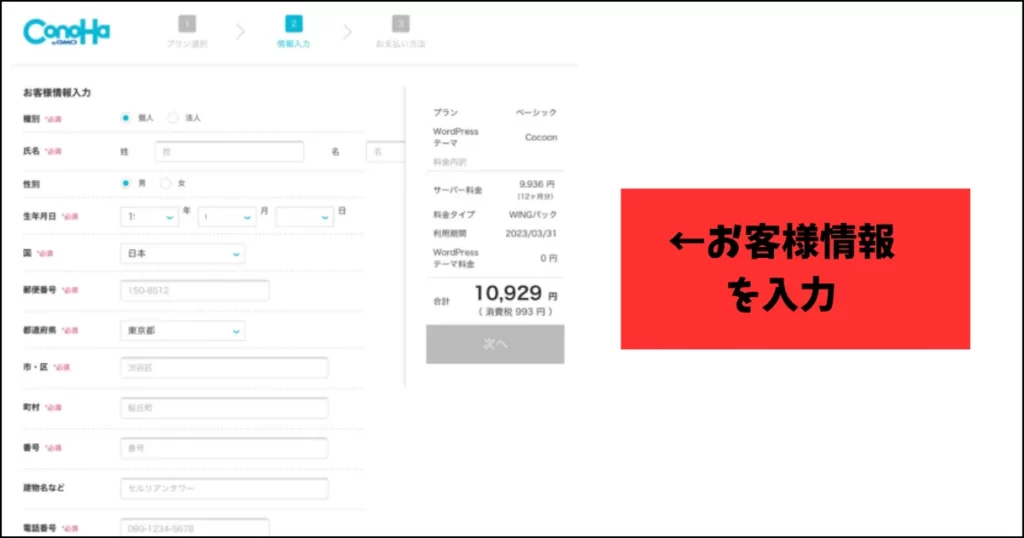Screen dimensions: 1024x538
Task: Click the 番号 input field
Action: pos(224,449)
